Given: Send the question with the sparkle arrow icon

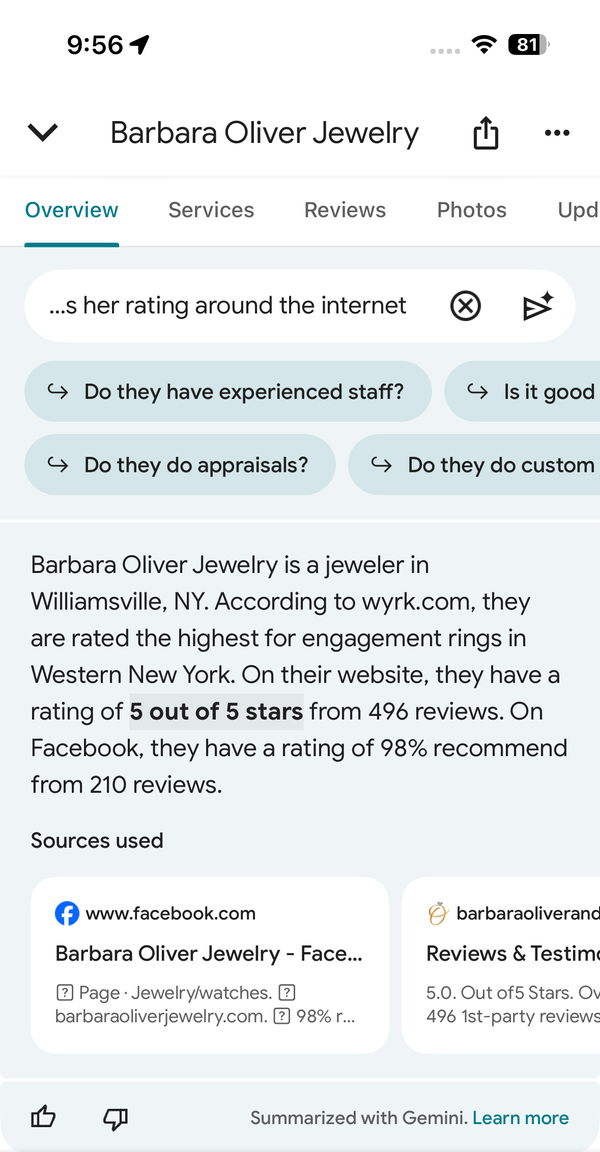Looking at the screenshot, I should pyautogui.click(x=538, y=306).
